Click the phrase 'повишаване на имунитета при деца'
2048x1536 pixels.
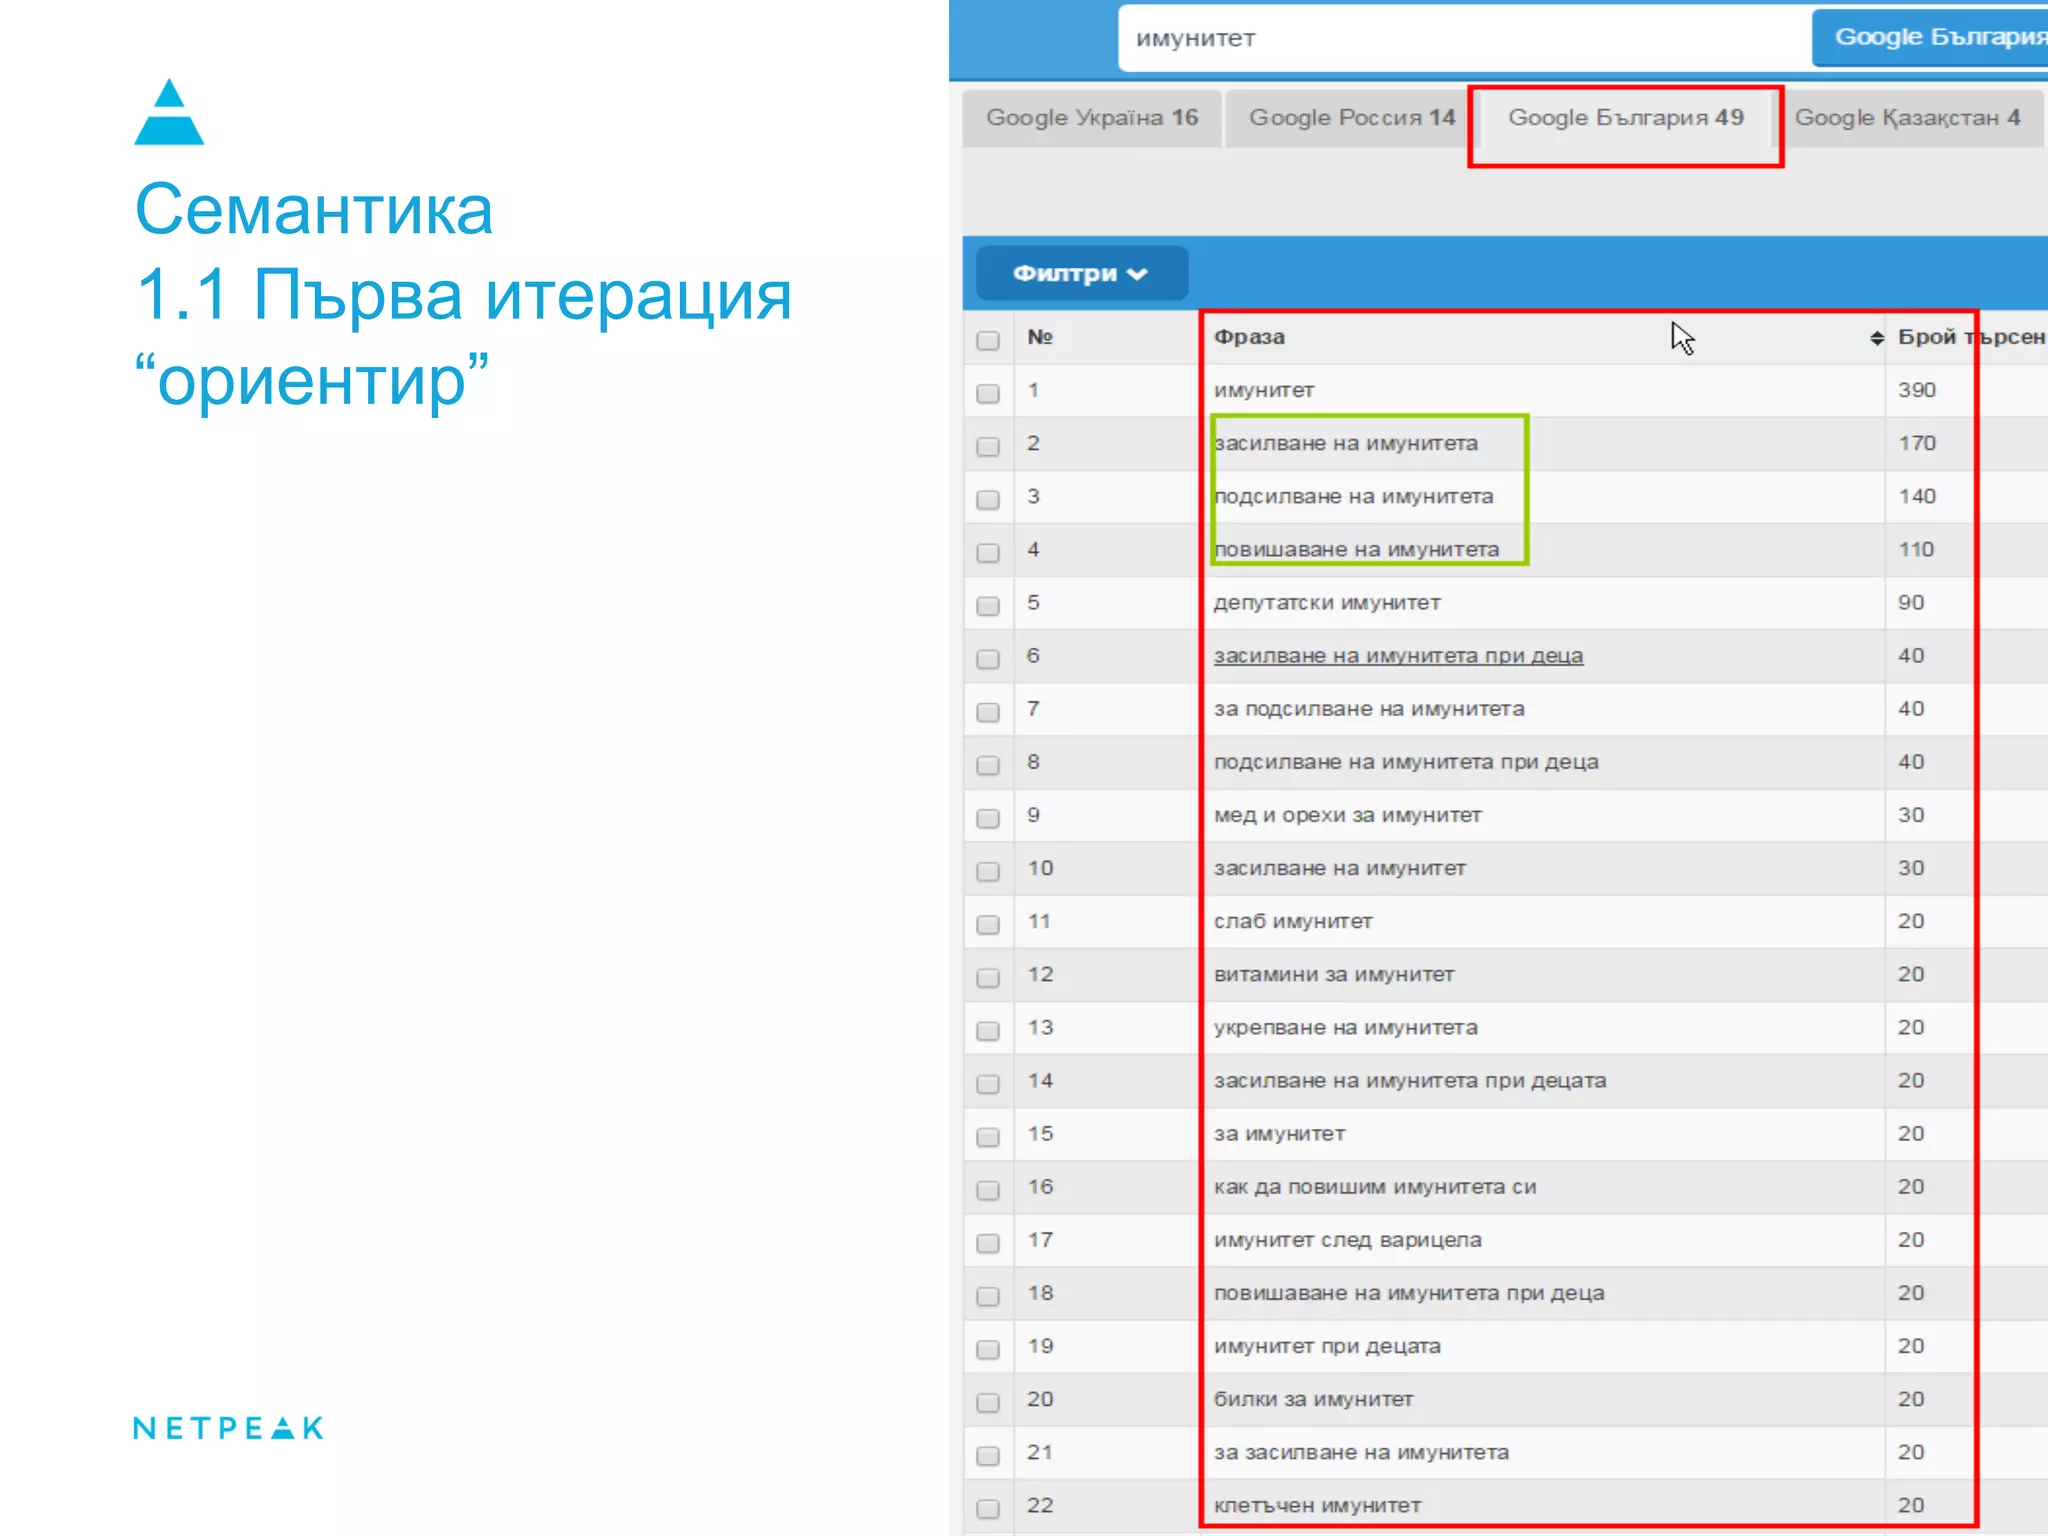[x=1409, y=1293]
